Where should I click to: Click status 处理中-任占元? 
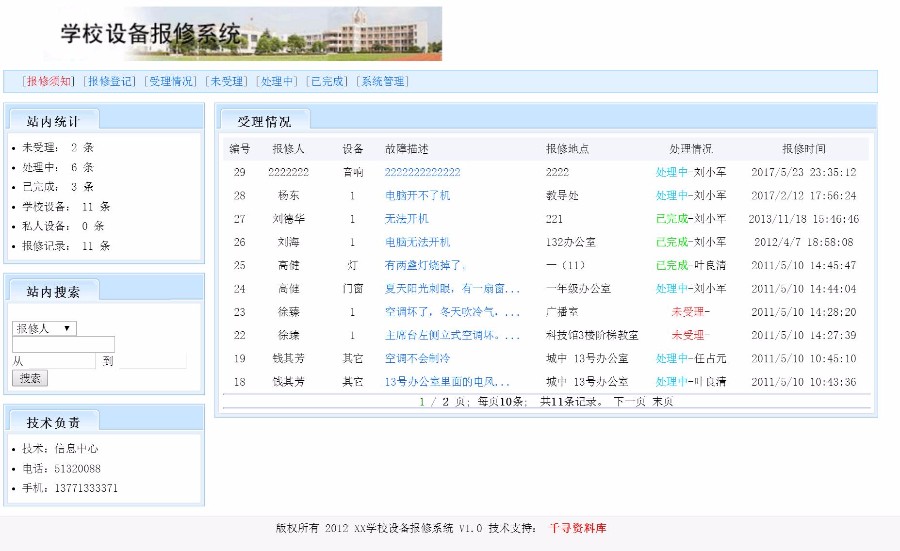690,358
